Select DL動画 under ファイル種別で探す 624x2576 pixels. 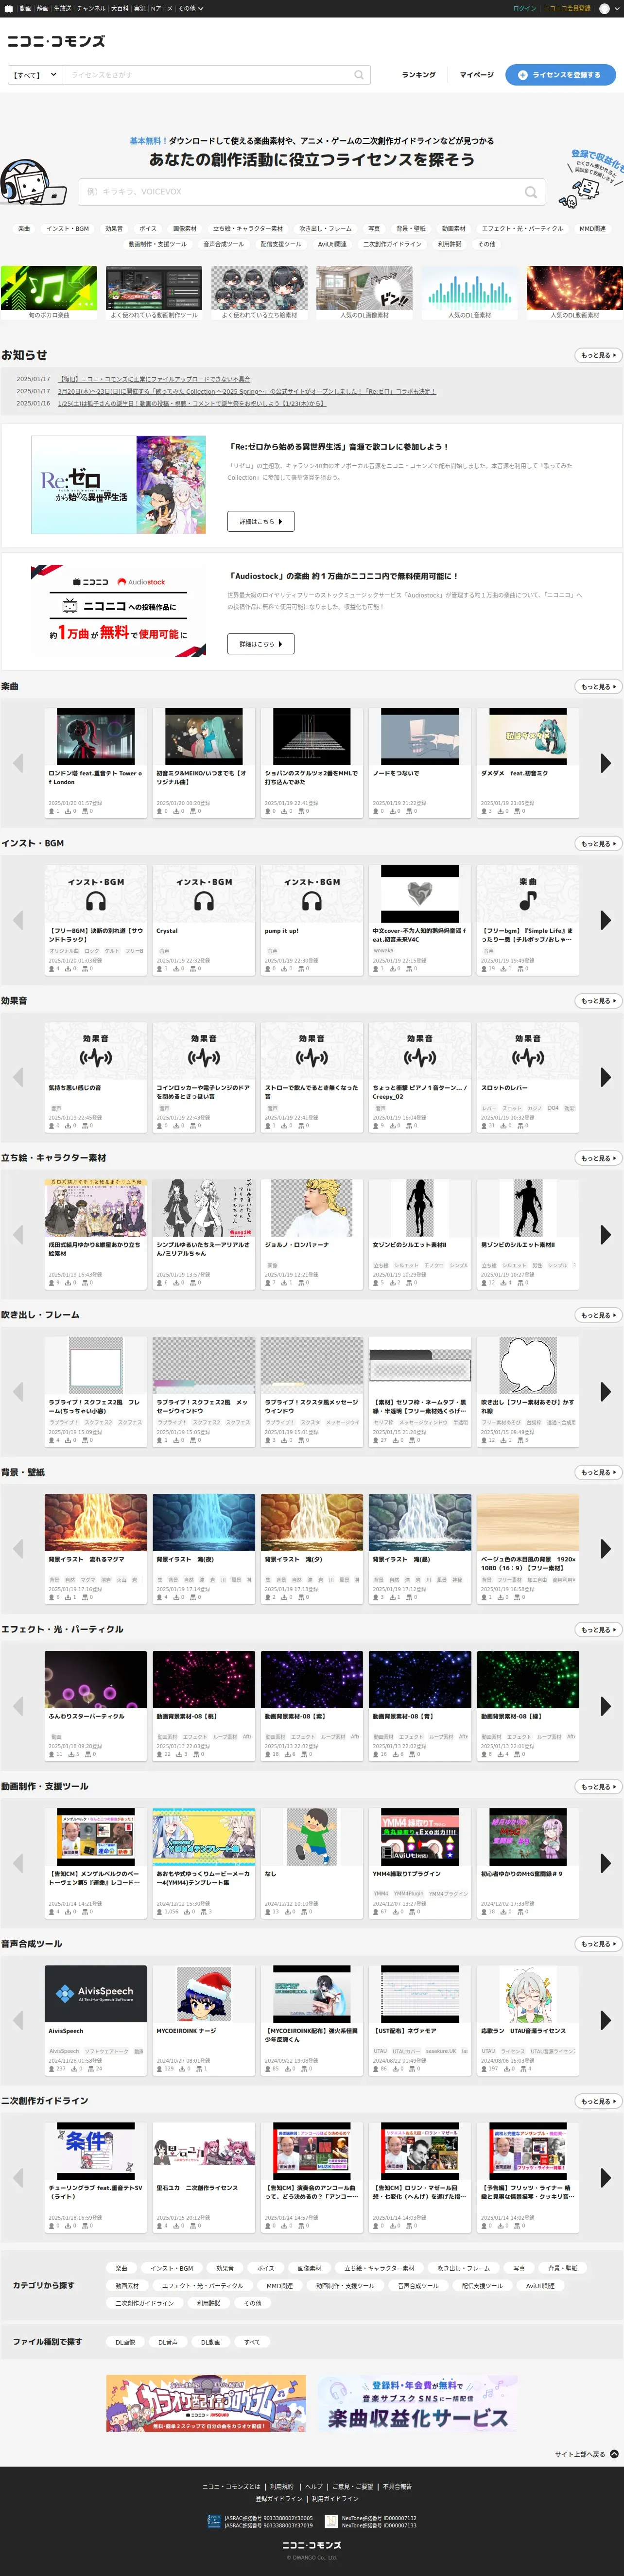click(211, 2342)
